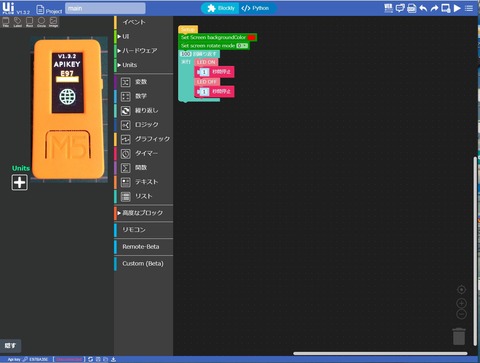Zoom in the Blockly workspace
Viewport: 480px width, 363px height.
click(x=461, y=303)
